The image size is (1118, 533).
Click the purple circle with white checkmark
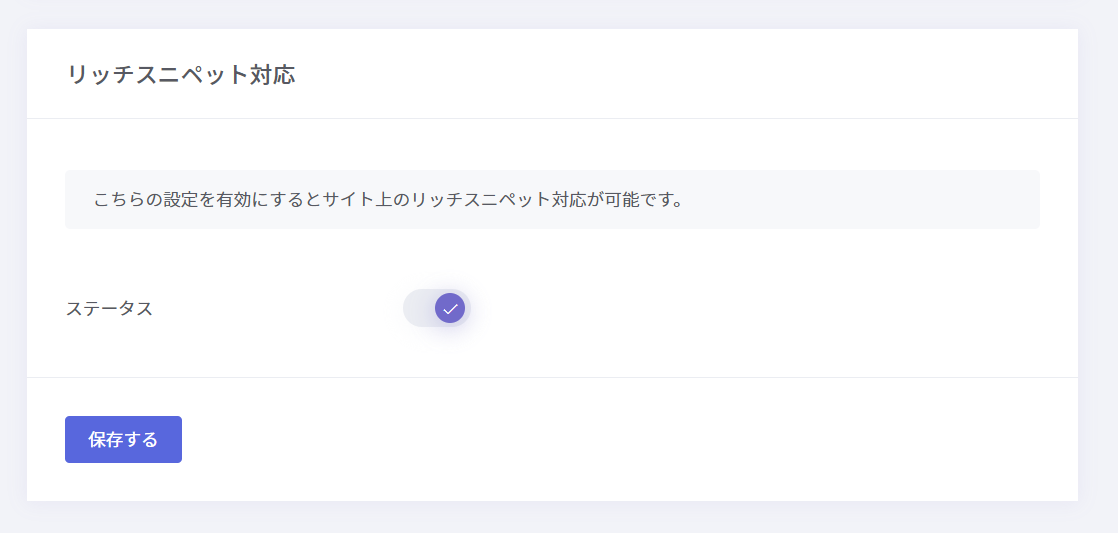pyautogui.click(x=450, y=309)
